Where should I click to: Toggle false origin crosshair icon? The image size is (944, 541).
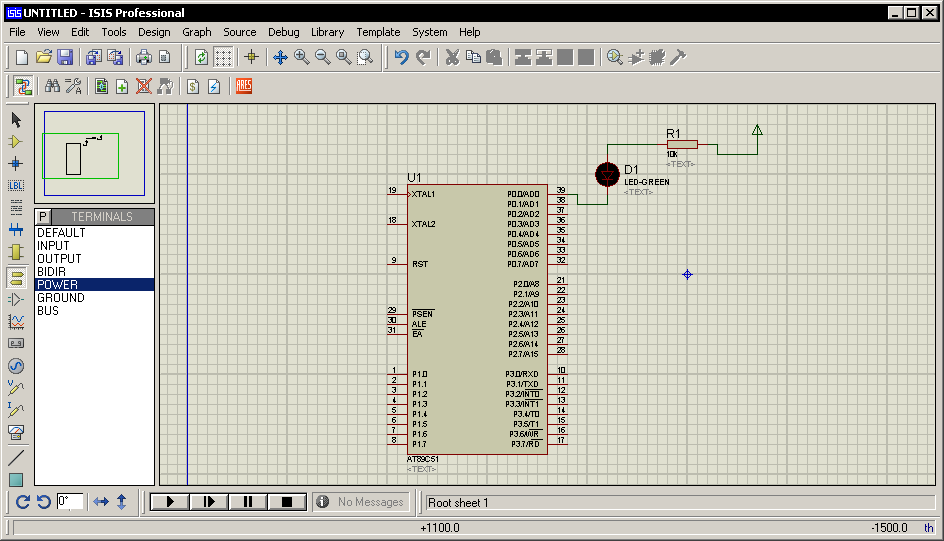point(252,57)
